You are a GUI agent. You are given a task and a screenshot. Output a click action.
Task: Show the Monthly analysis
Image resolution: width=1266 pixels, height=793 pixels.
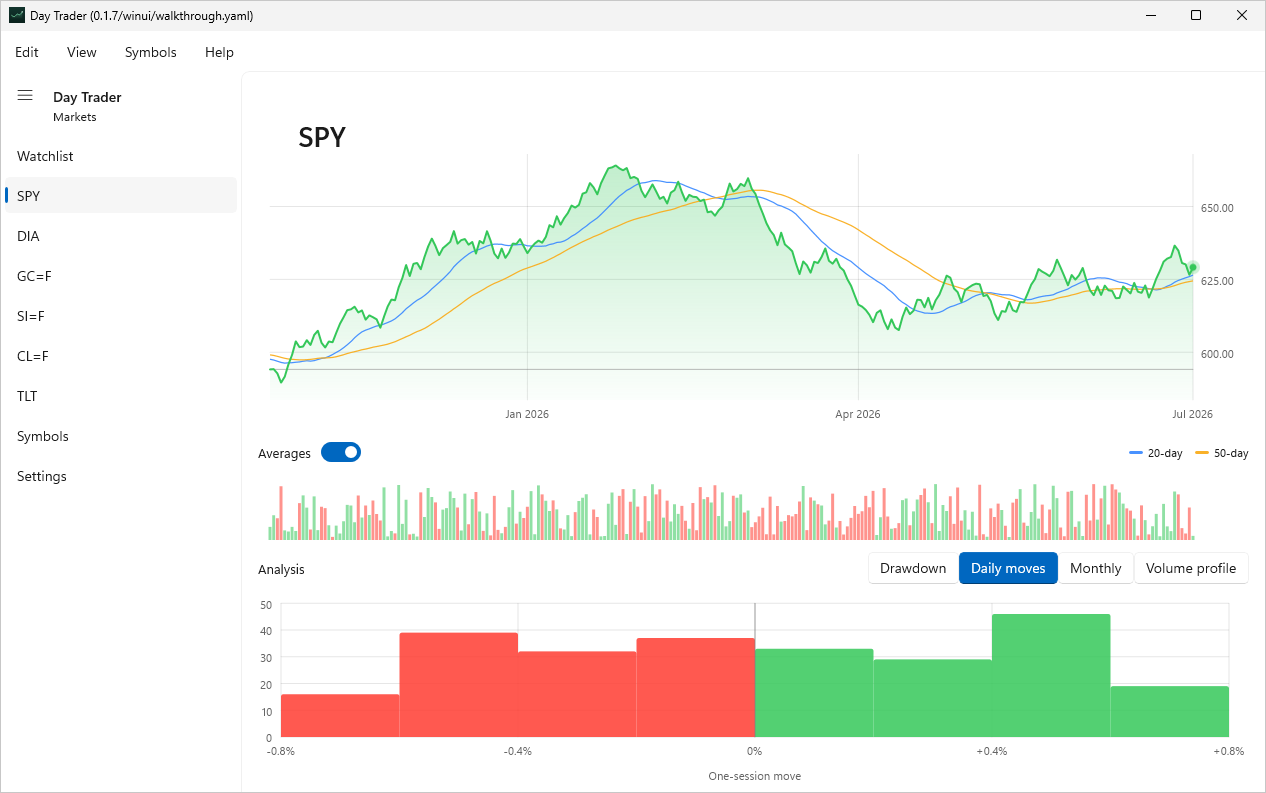(1096, 568)
